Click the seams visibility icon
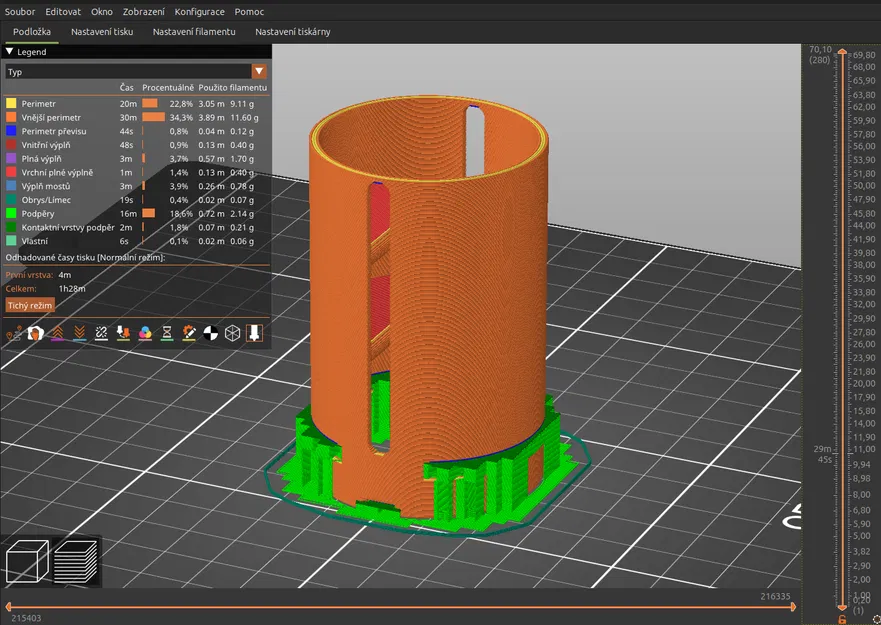 point(101,333)
